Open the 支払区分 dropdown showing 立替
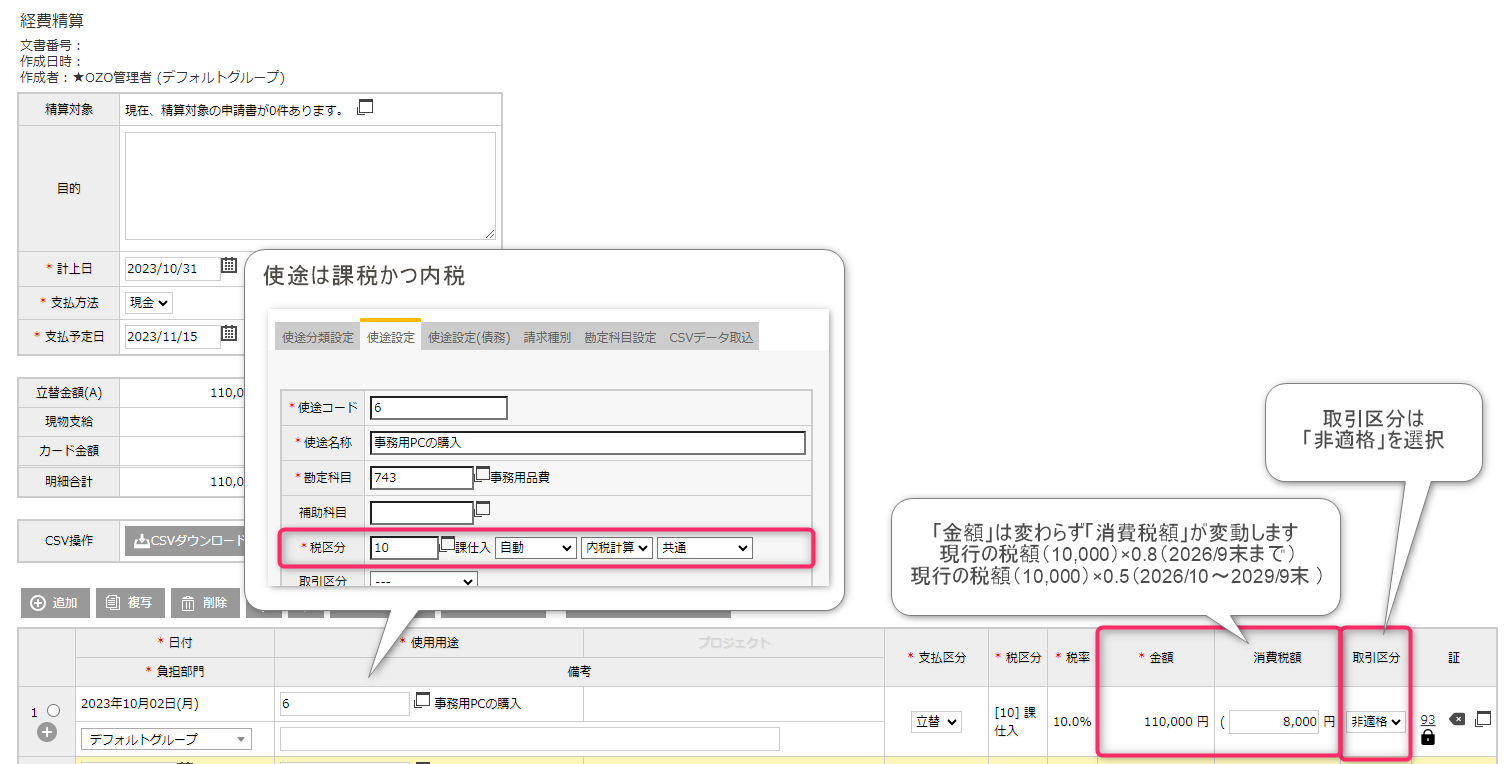Screen dimensions: 1506x764 [936, 721]
